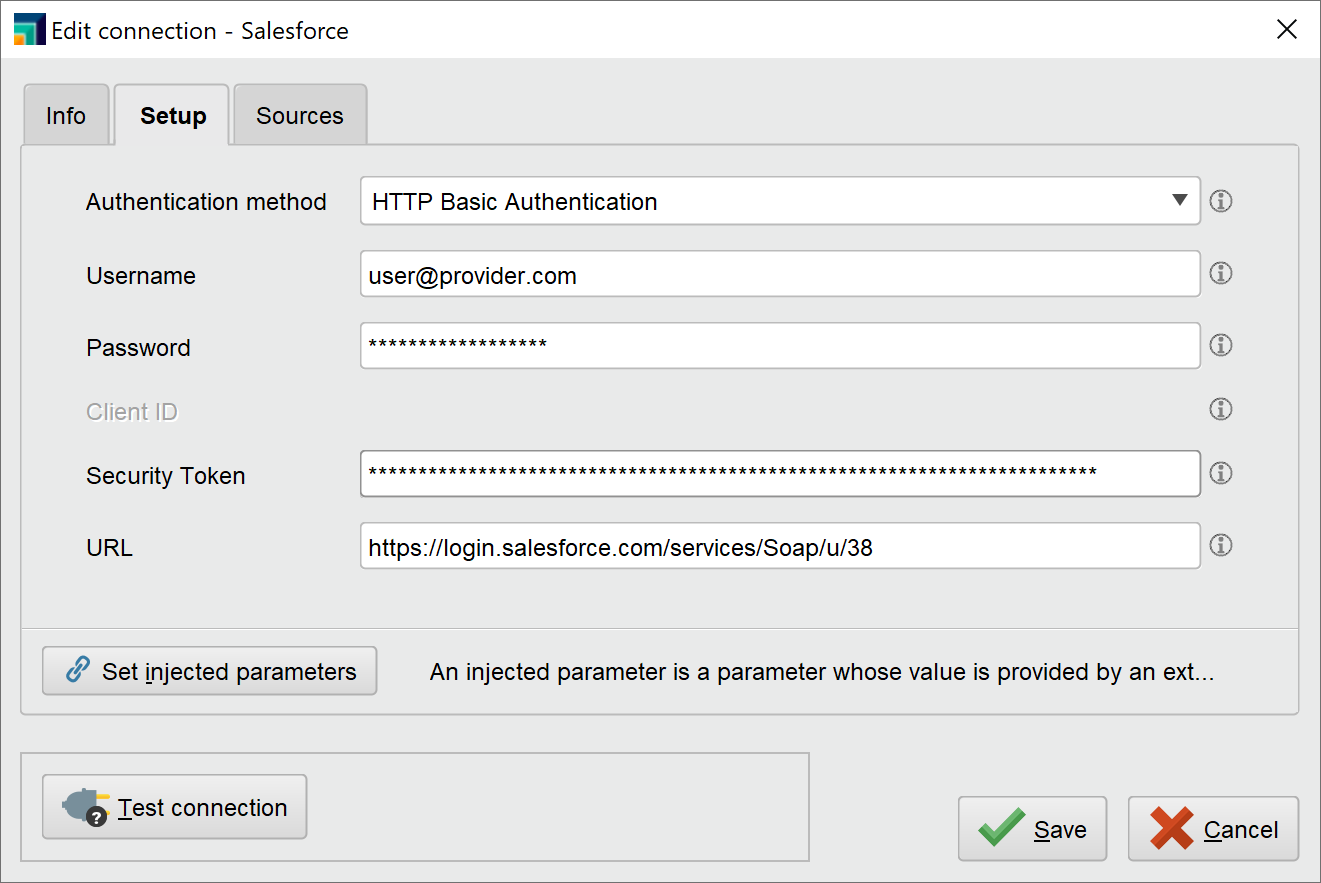Viewport: 1321px width, 883px height.
Task: Click the red X icon on Cancel
Action: 1170,828
